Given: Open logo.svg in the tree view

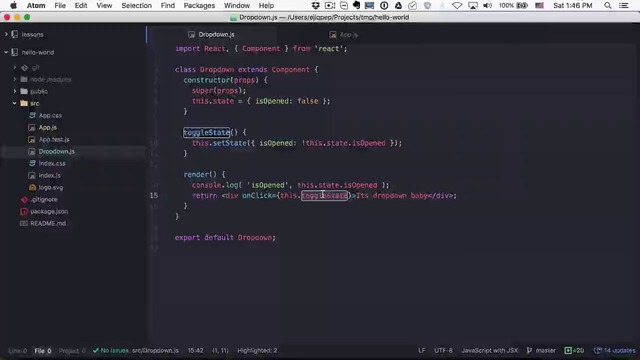Looking at the screenshot, I should pos(51,187).
